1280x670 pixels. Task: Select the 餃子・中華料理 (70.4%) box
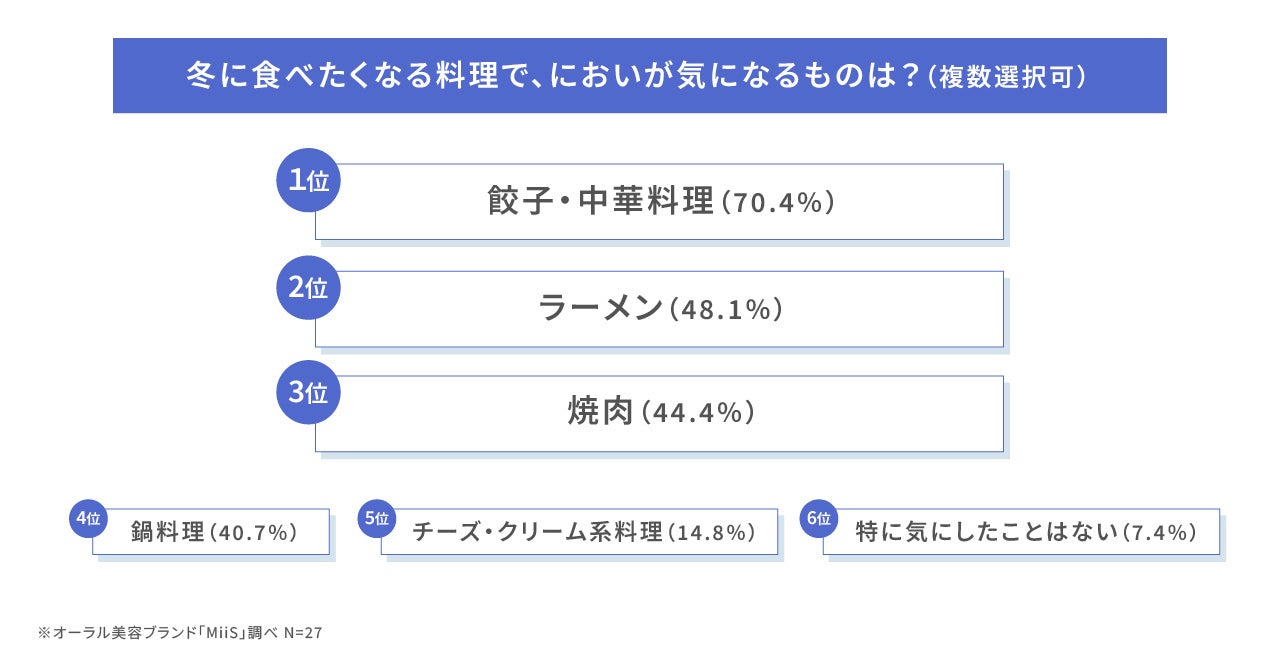pos(660,201)
